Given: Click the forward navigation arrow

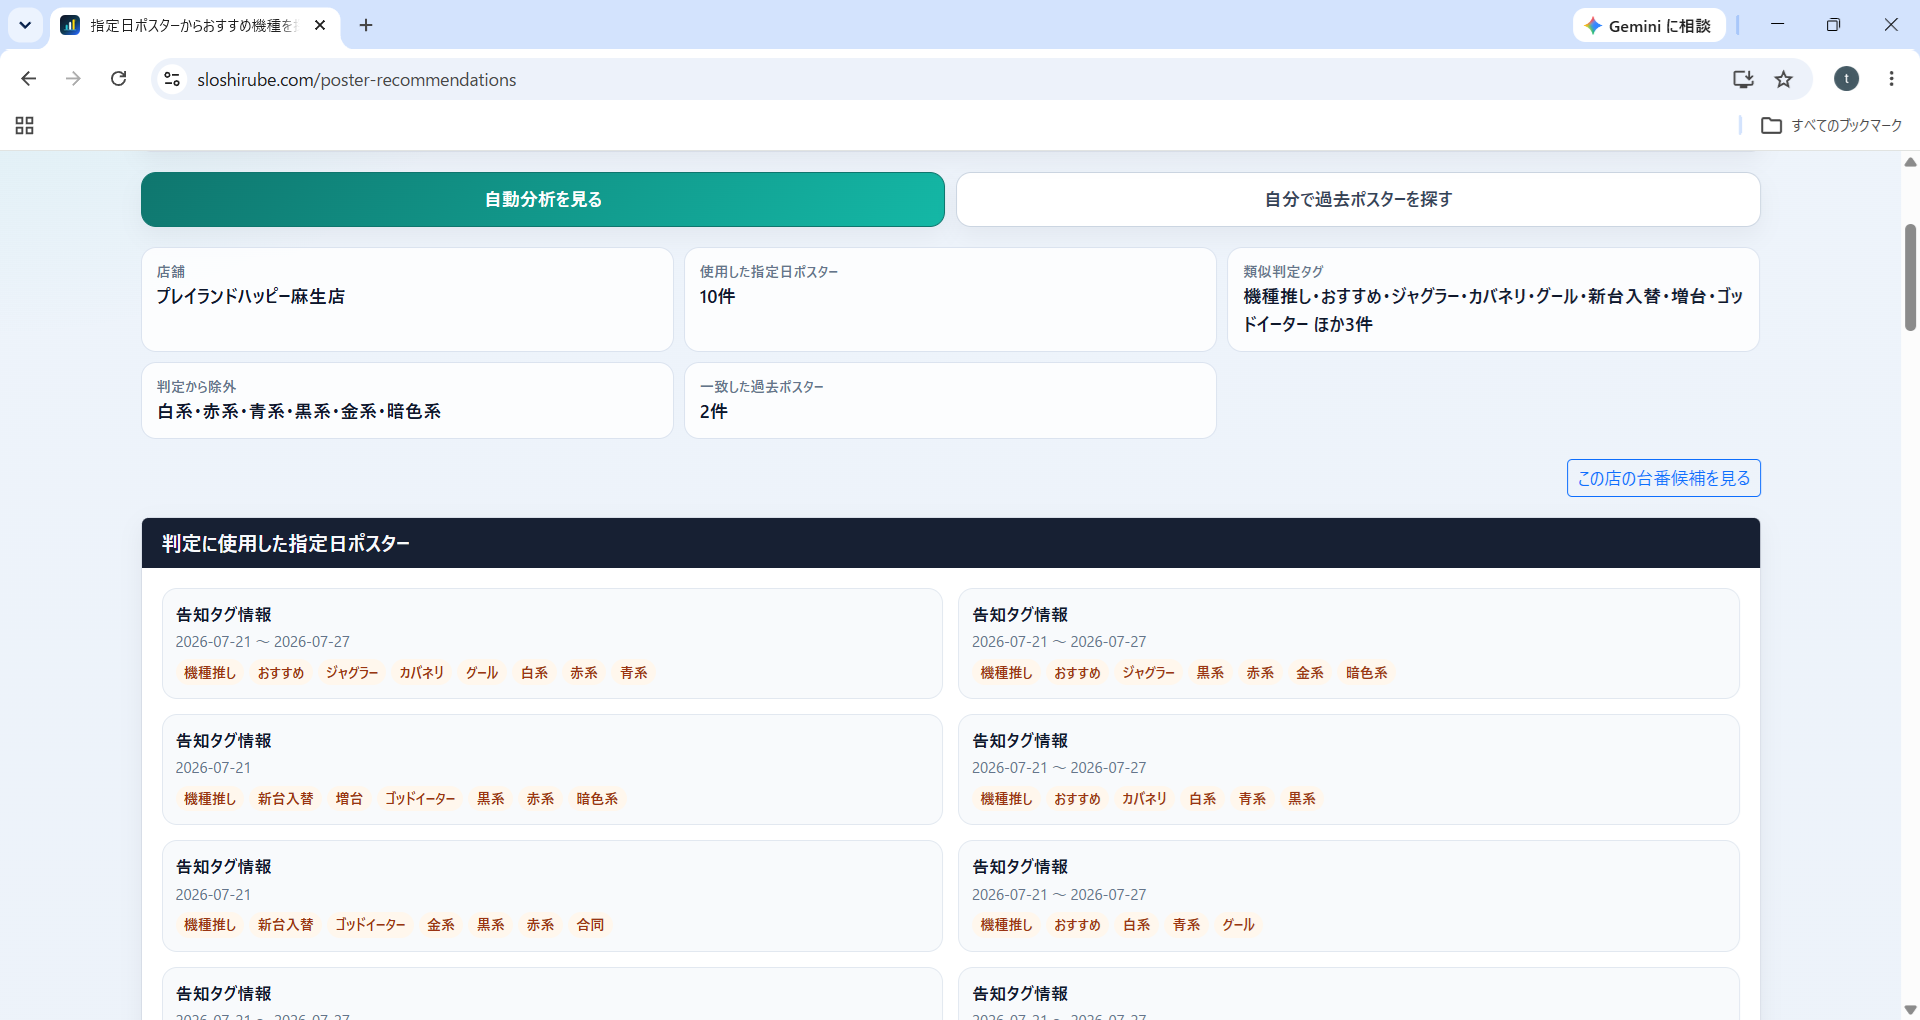Looking at the screenshot, I should 73,79.
